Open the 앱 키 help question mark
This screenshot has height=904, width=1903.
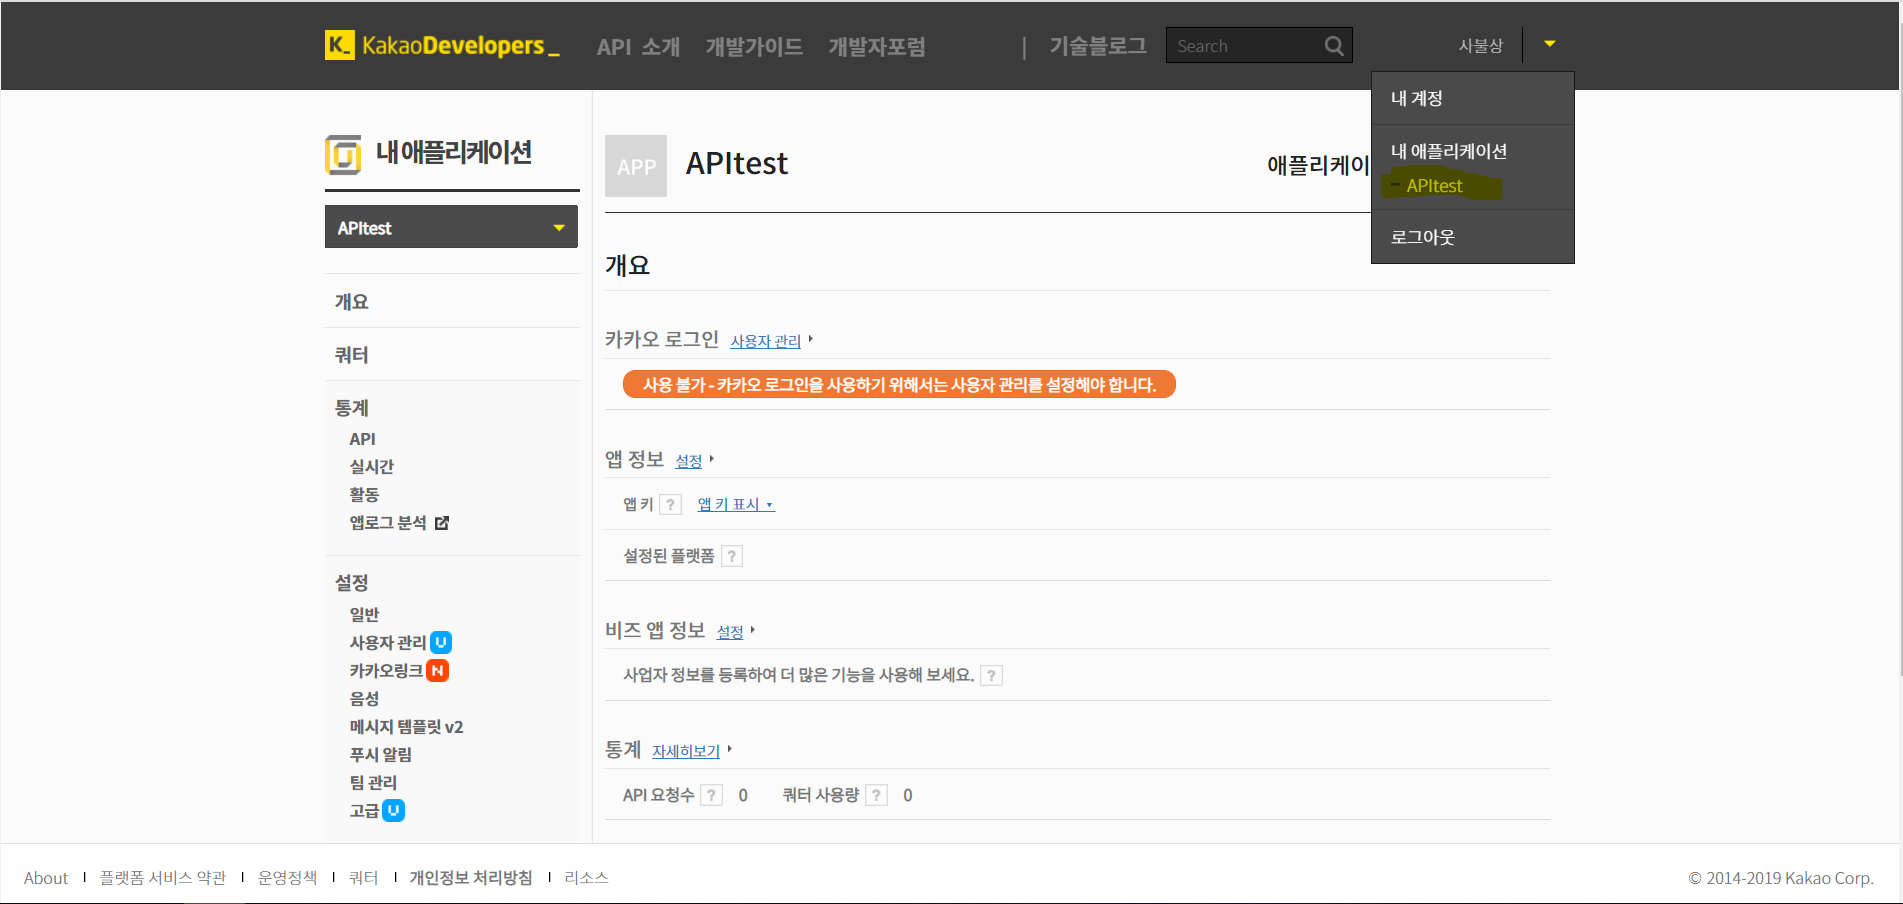[x=671, y=504]
